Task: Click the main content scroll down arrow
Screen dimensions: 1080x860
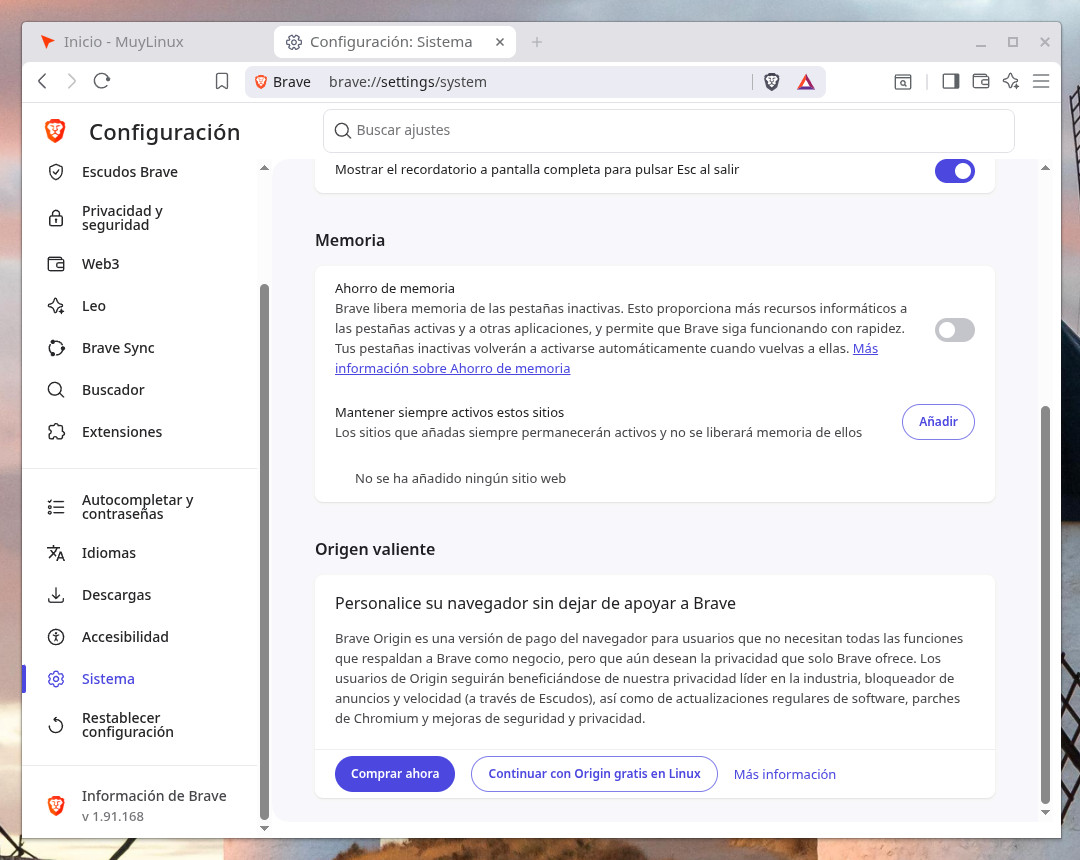Action: tap(1045, 812)
